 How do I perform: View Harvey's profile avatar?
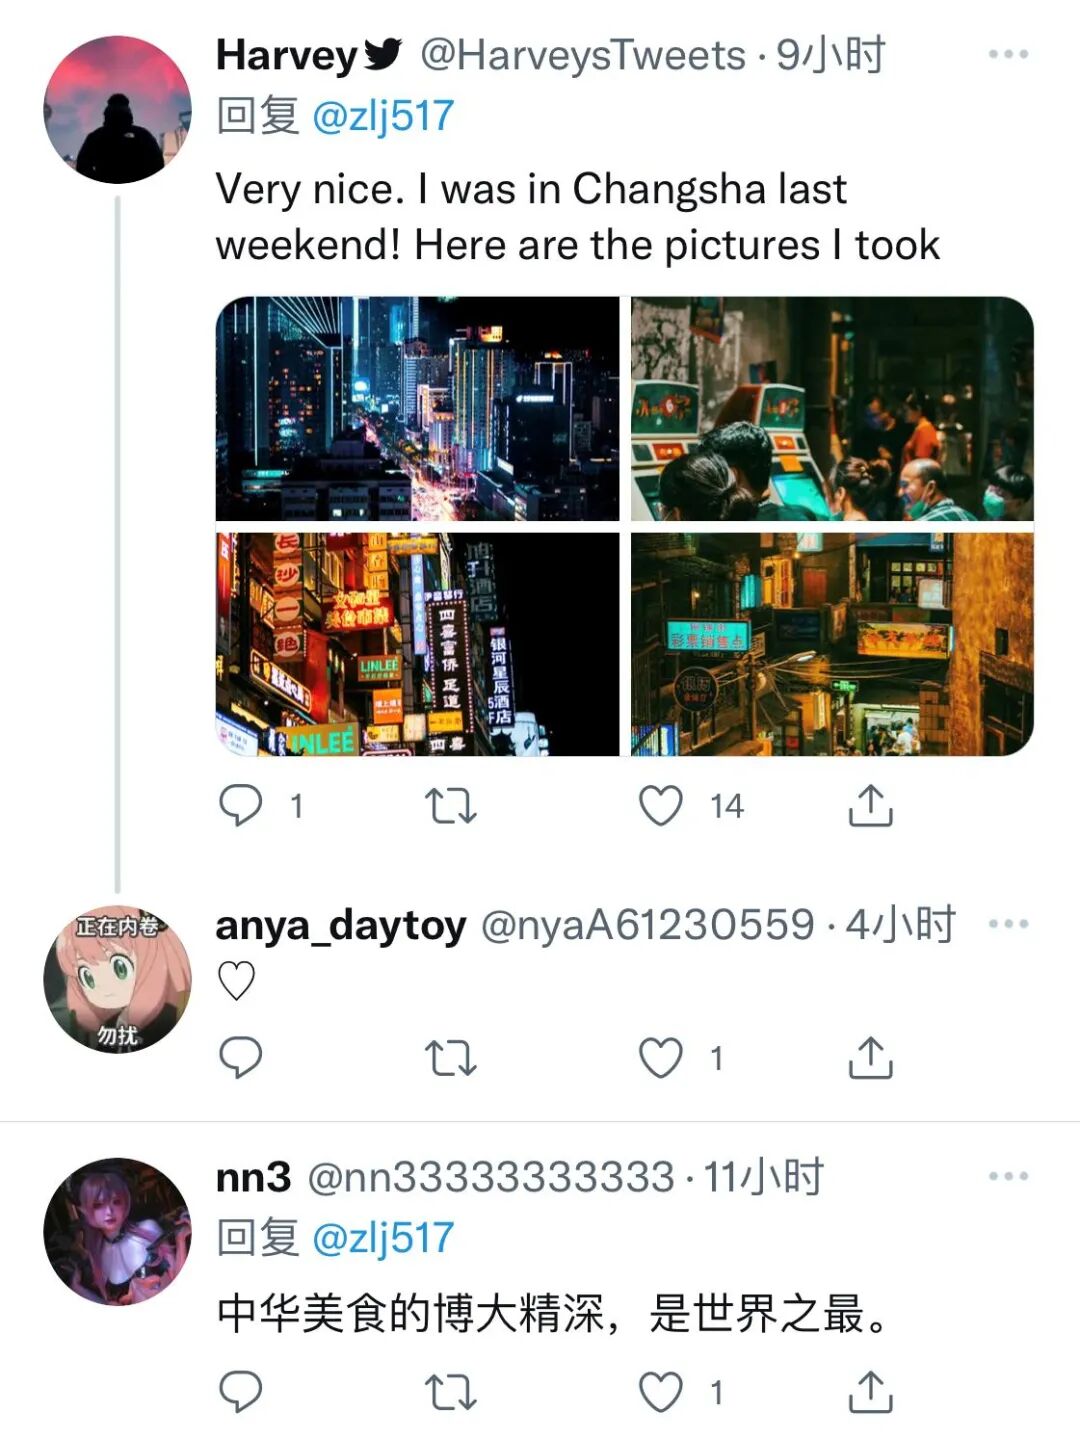click(117, 109)
